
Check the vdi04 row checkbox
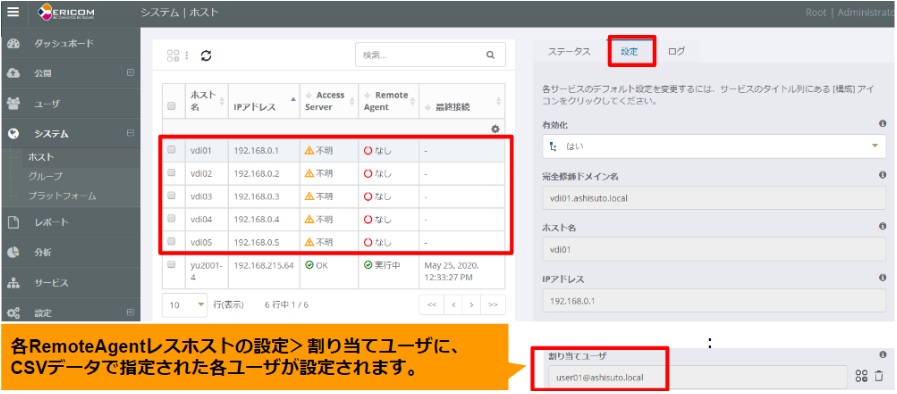tap(171, 218)
